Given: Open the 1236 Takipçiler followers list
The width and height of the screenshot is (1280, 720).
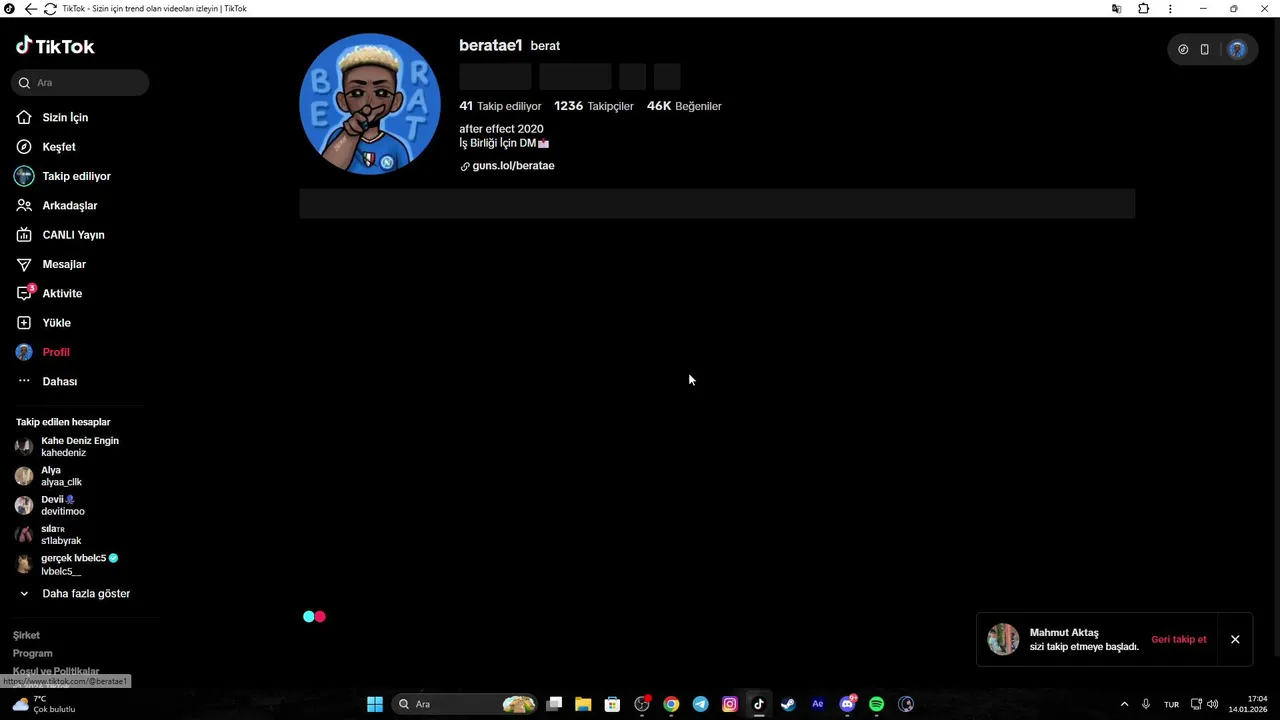Looking at the screenshot, I should (x=594, y=106).
